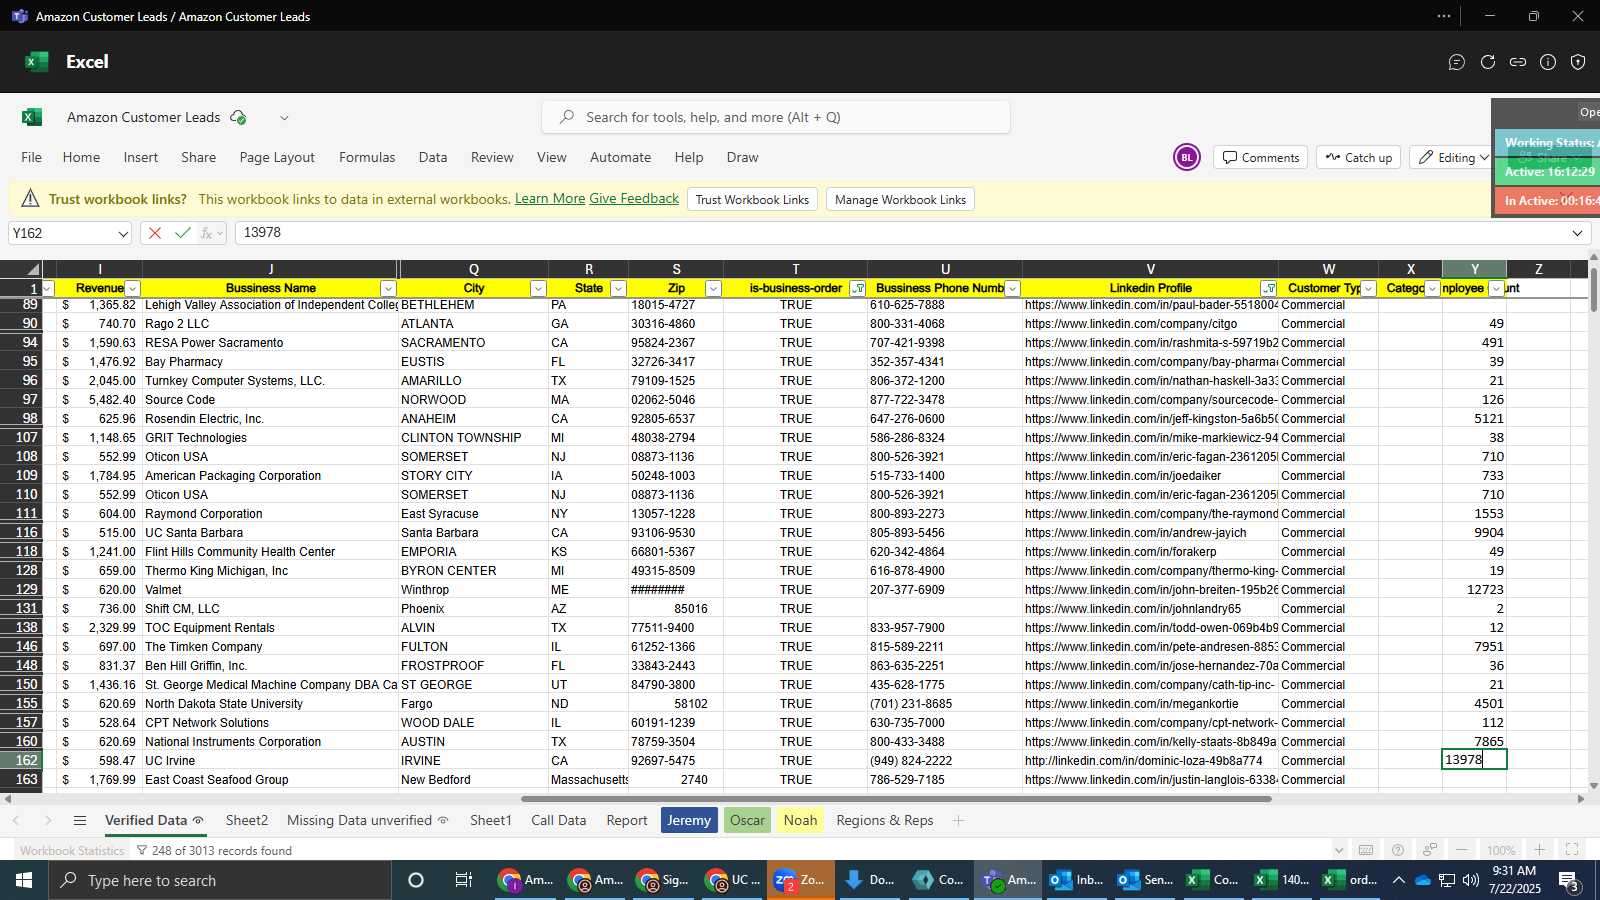Open Linkedin Profile applied filter button

click(1268, 288)
